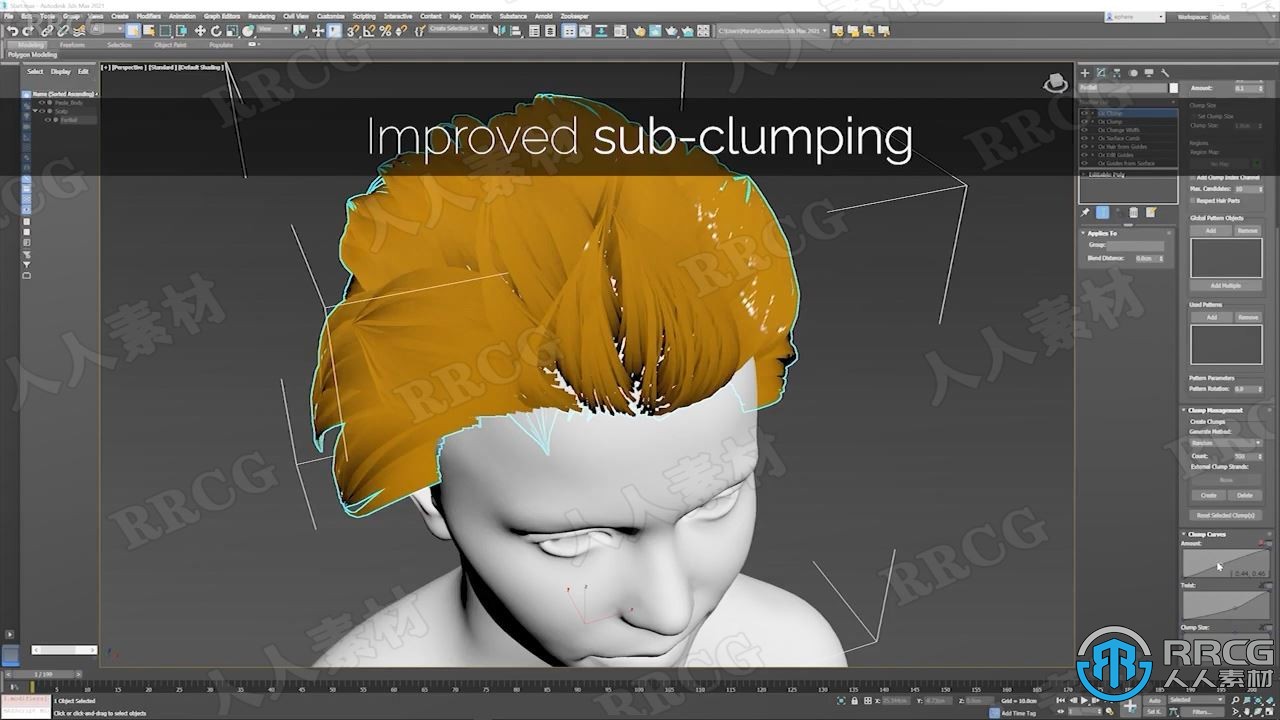Open the Motion command panel tab
This screenshot has width=1280, height=720.
point(1133,73)
